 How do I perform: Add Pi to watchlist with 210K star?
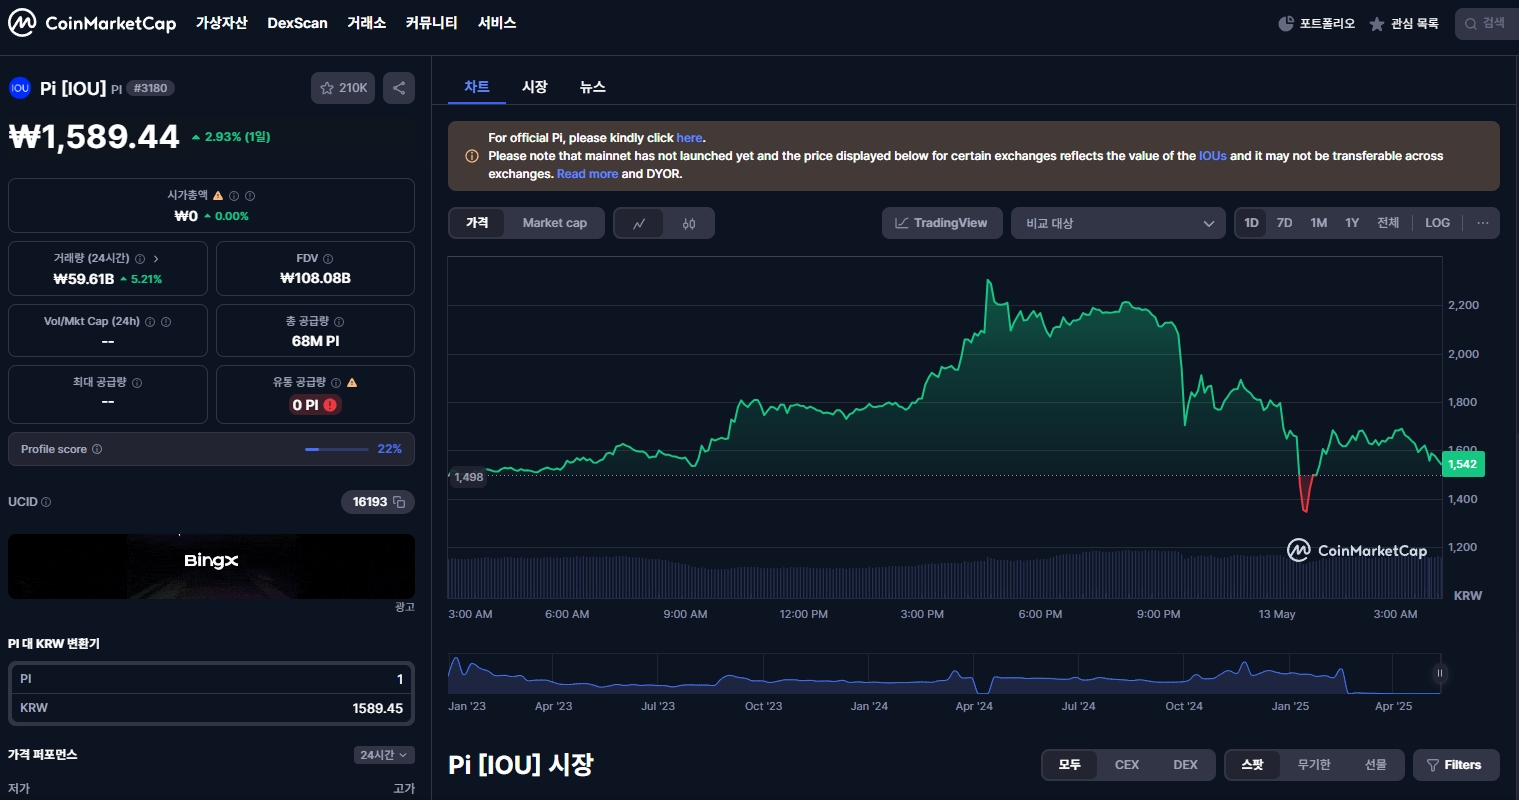coord(343,88)
